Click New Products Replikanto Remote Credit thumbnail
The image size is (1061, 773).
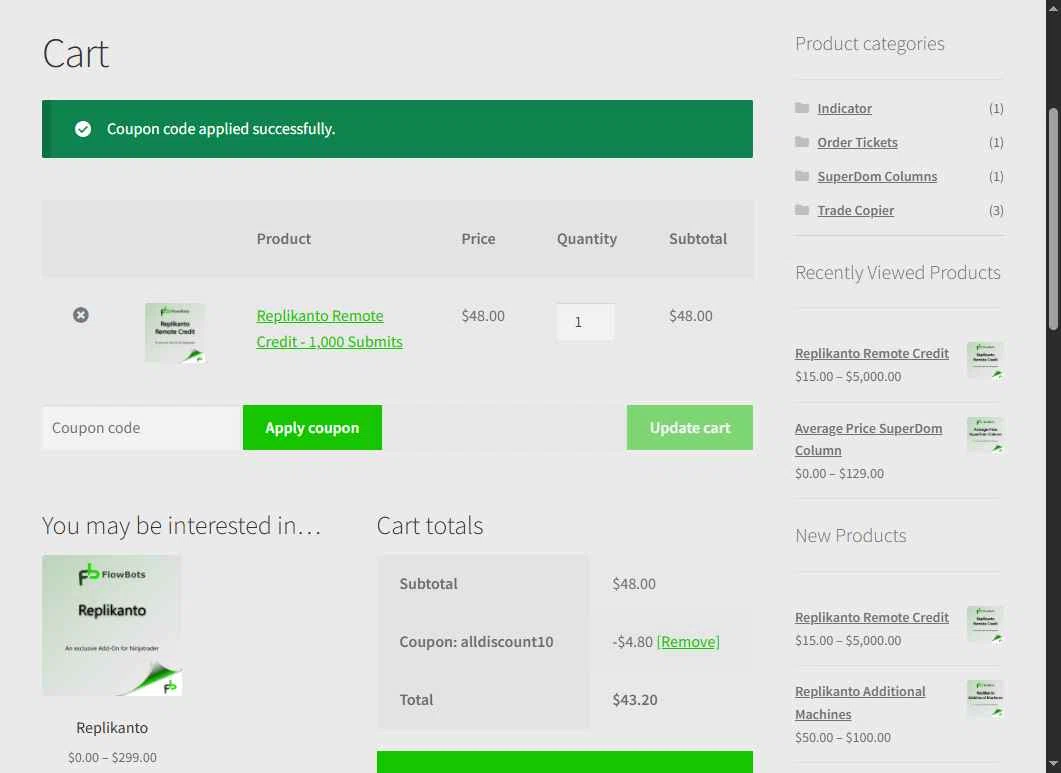pyautogui.click(x=985, y=624)
